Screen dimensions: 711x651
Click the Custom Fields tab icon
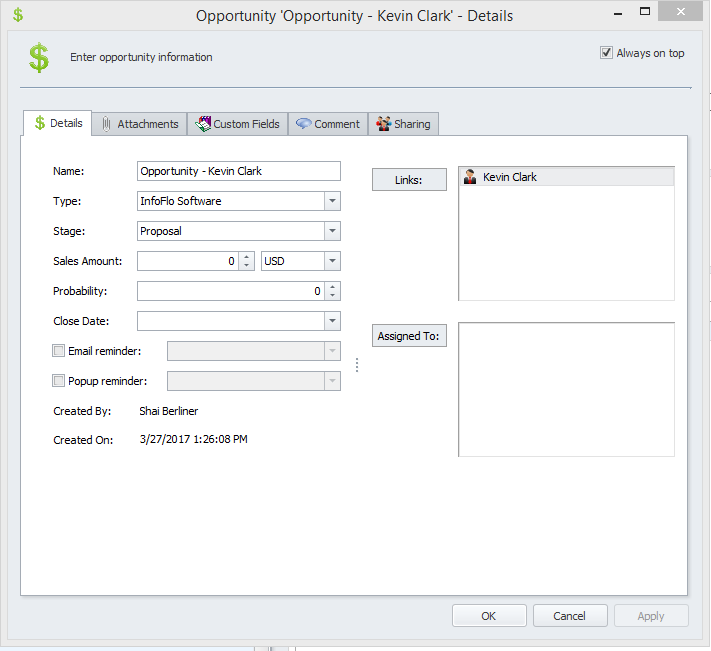click(x=203, y=124)
